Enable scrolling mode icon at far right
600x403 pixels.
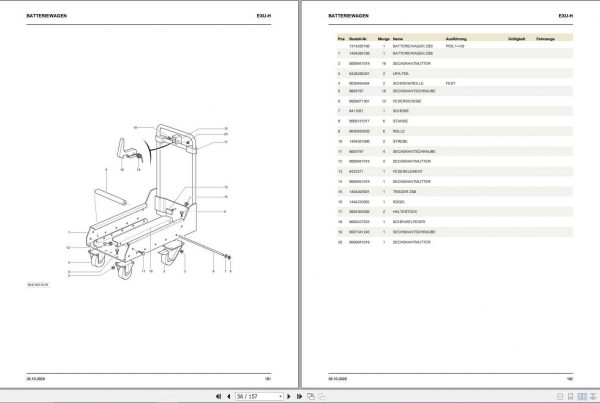(x=593, y=396)
